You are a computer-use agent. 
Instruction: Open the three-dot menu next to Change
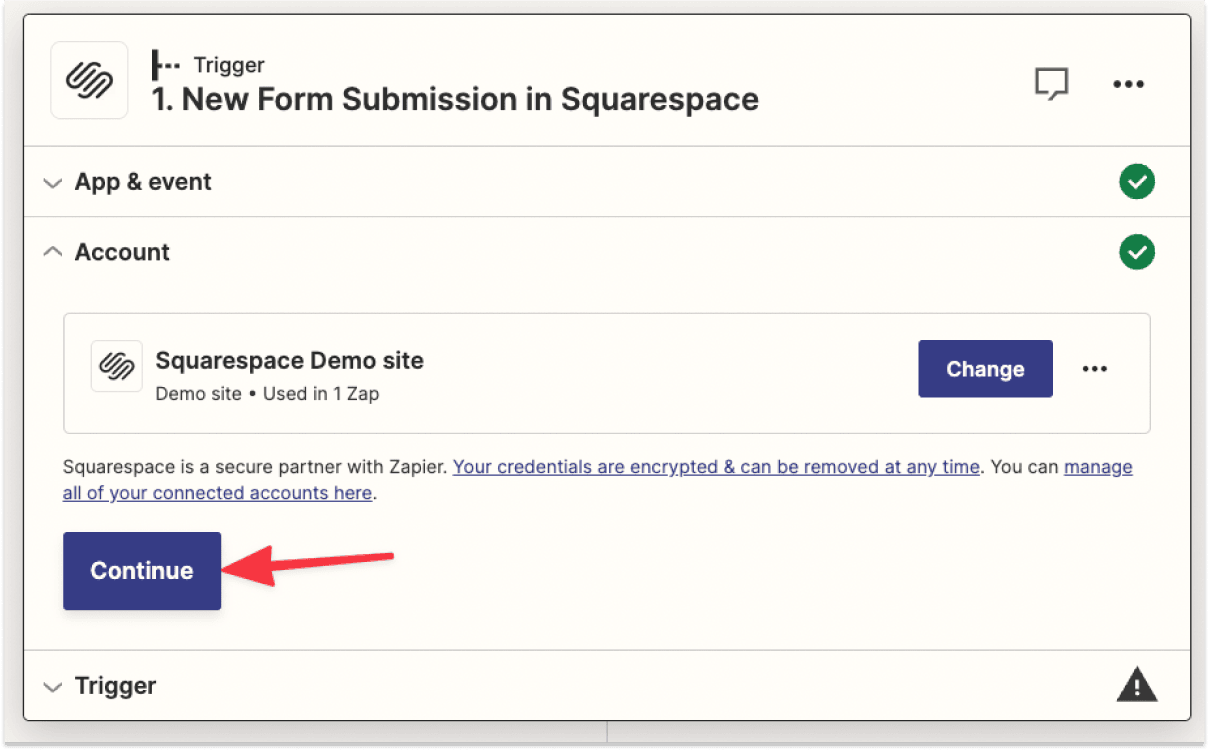point(1094,368)
